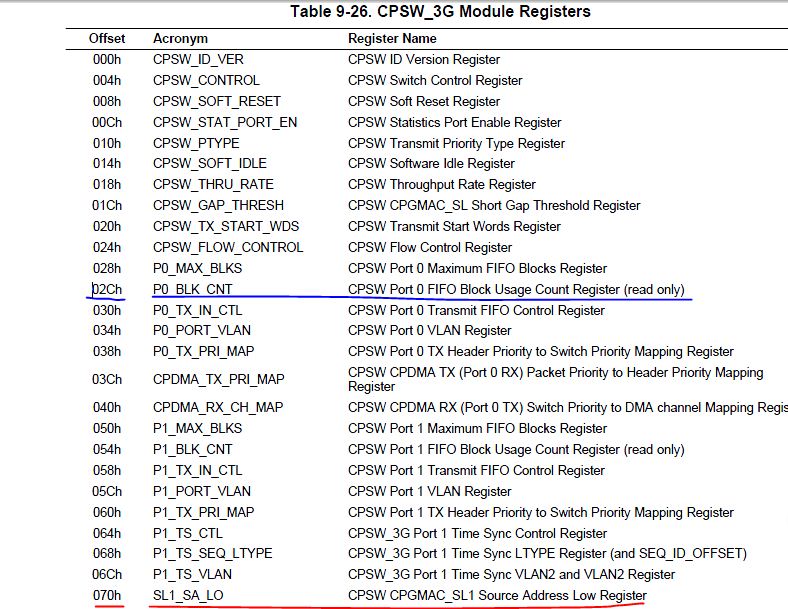Click the acronym 'CPSW_GAP_THRESH'
Screen dimensions: 788x609
click(218, 206)
